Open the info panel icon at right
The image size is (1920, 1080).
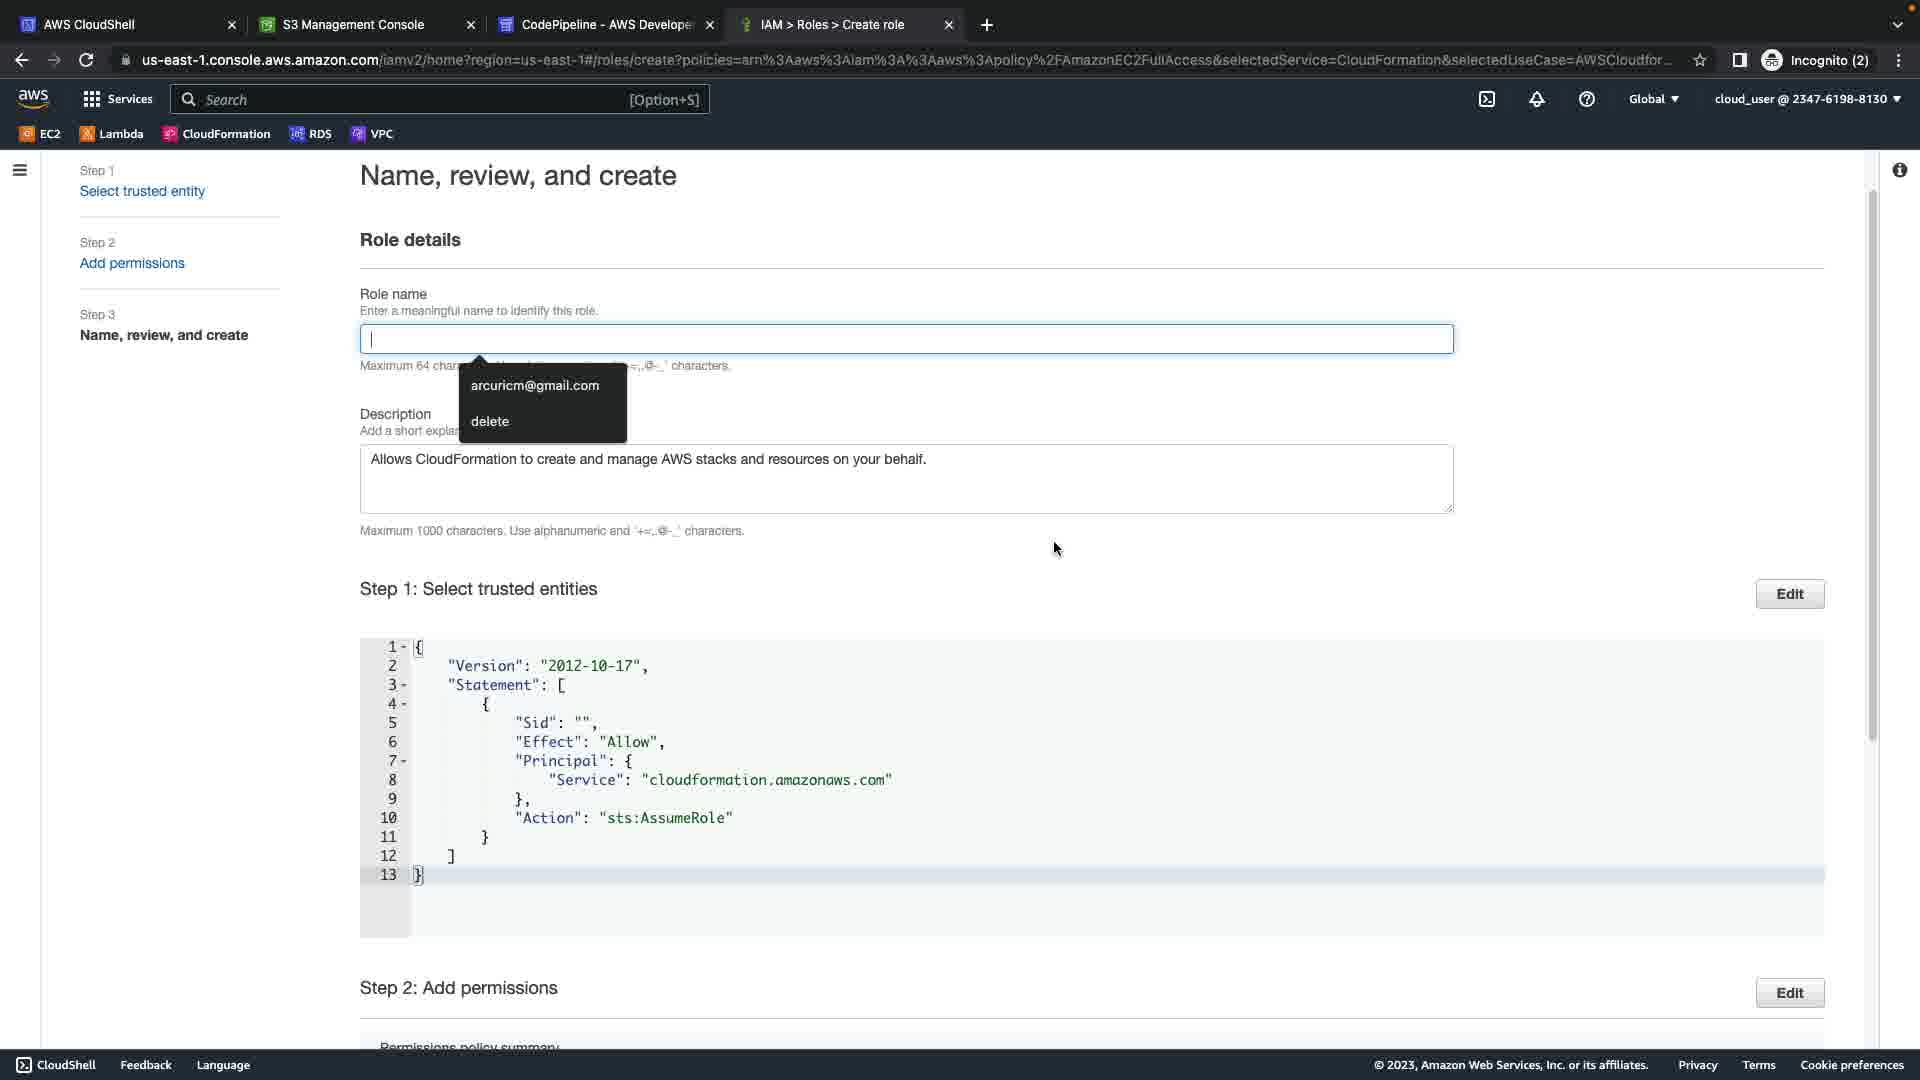click(1899, 170)
